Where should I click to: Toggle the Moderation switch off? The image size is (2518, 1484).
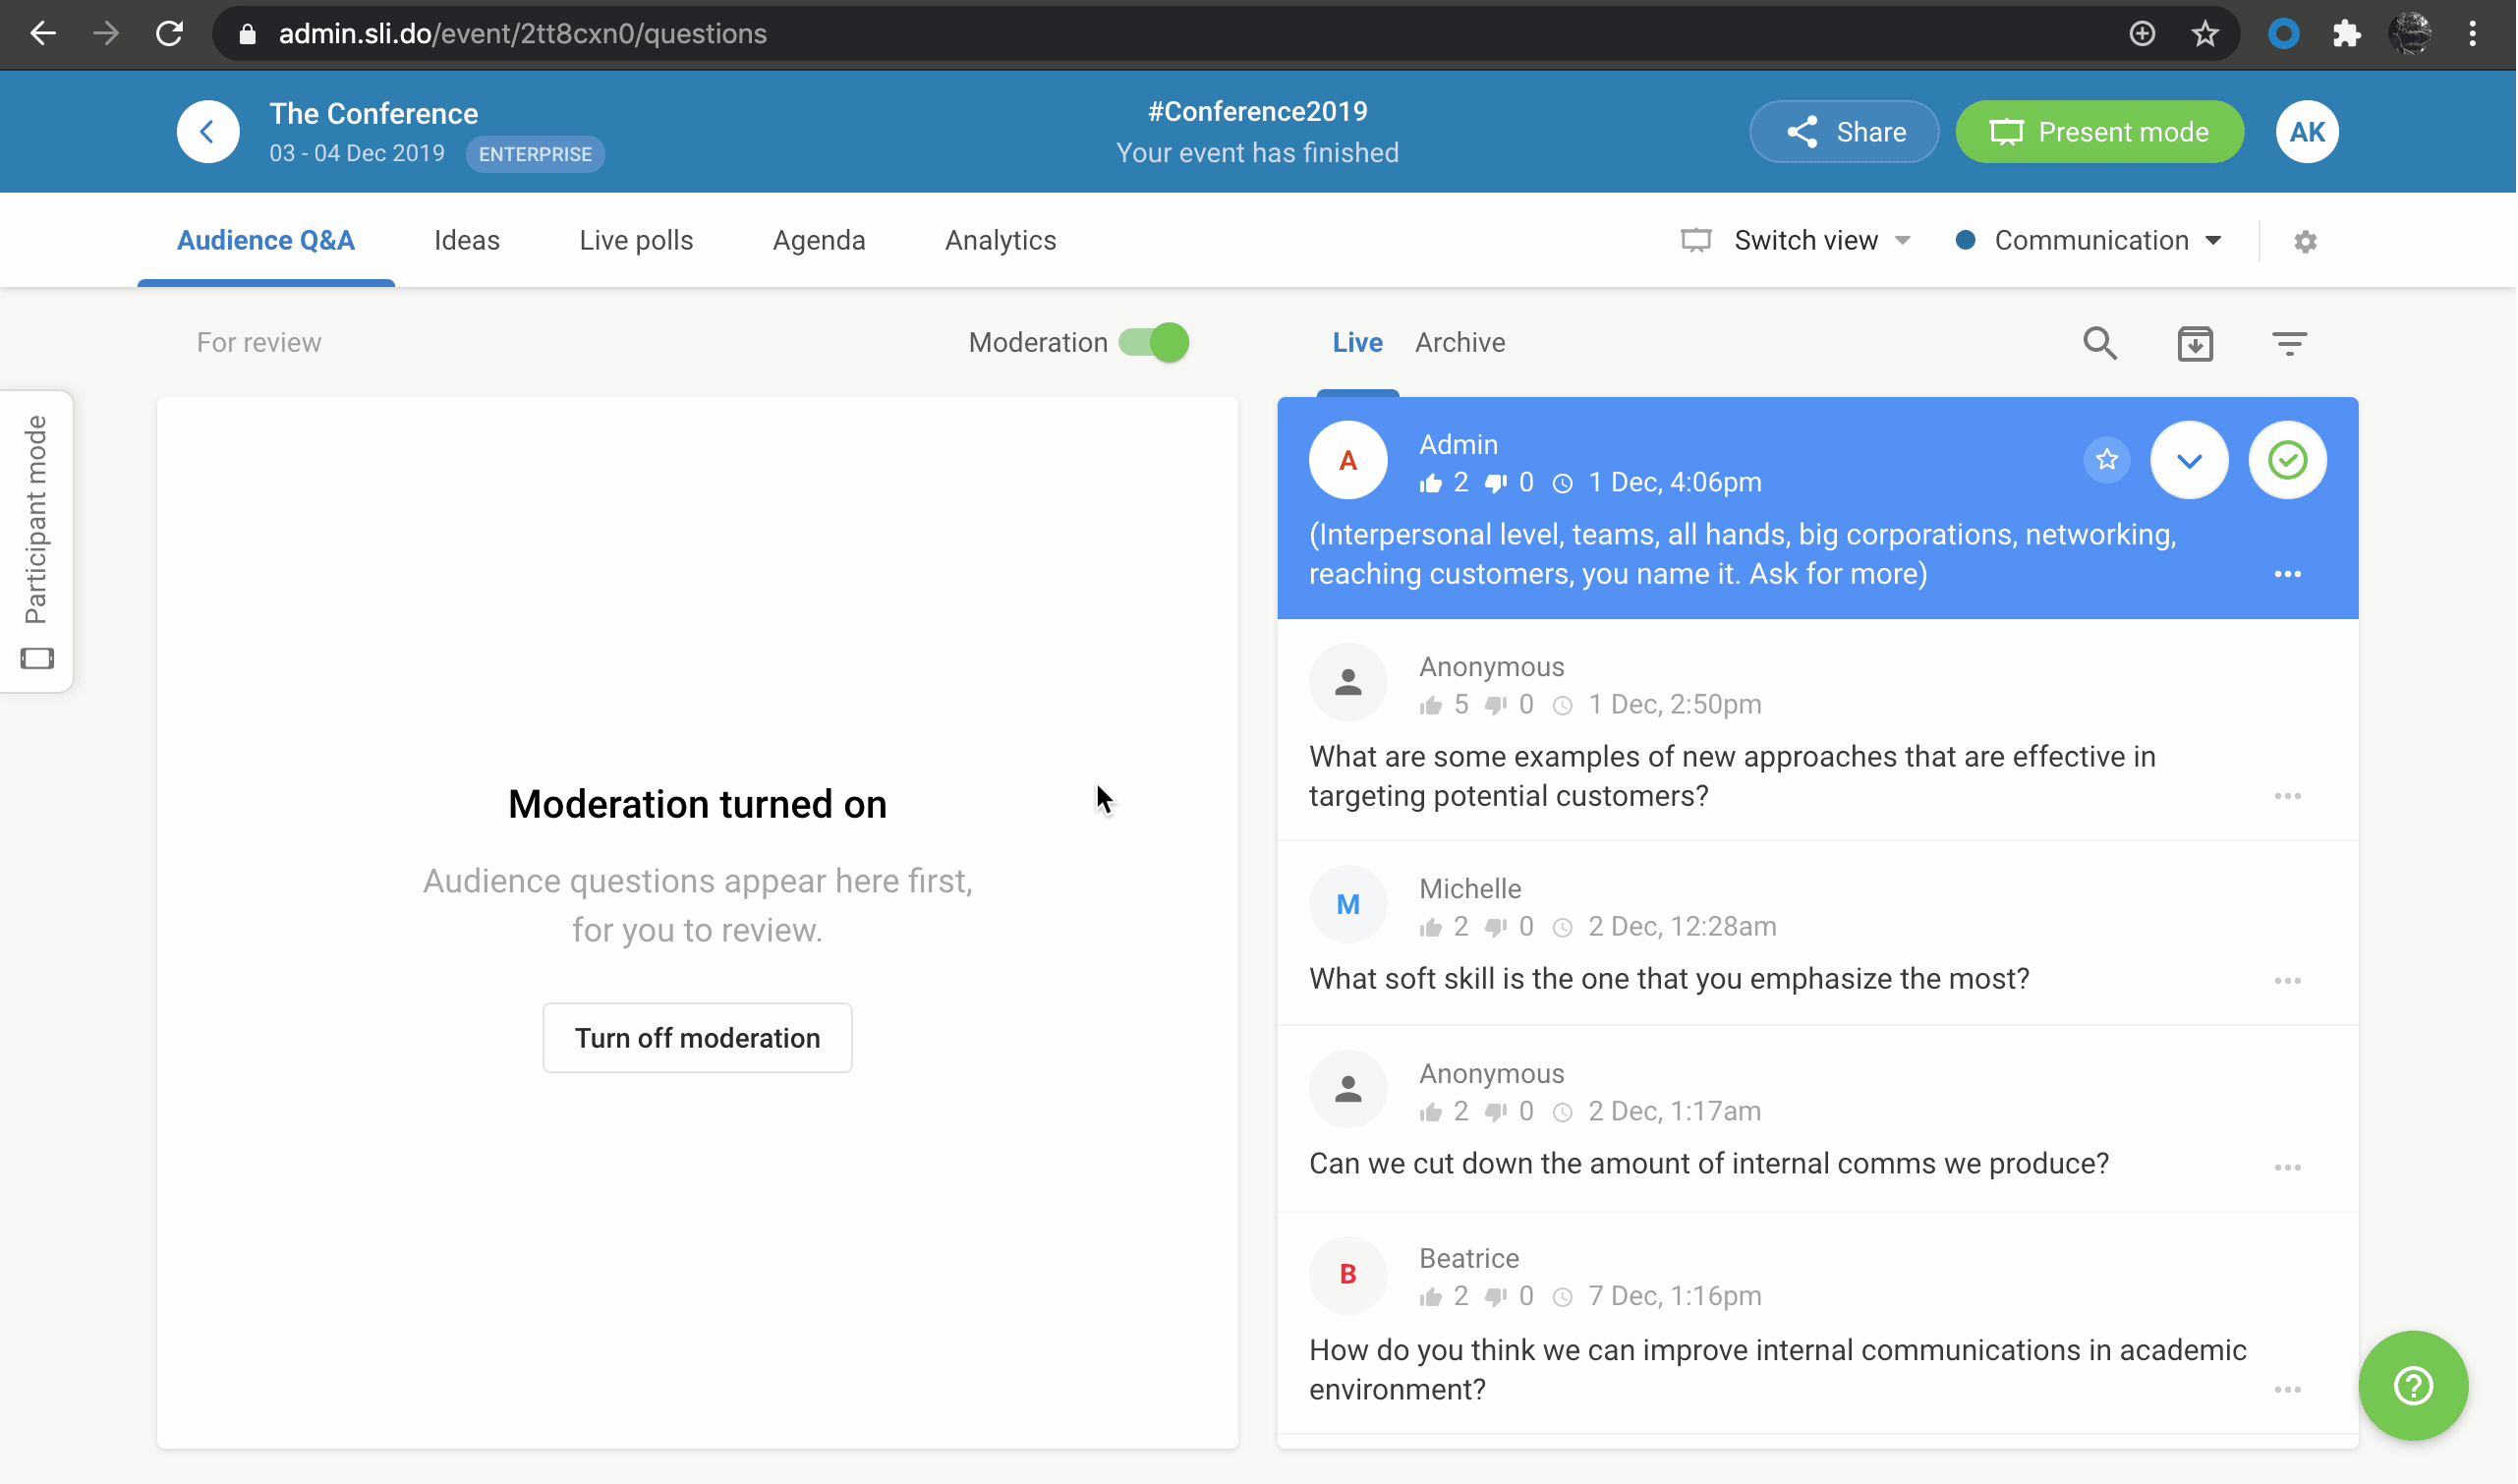pos(1154,343)
